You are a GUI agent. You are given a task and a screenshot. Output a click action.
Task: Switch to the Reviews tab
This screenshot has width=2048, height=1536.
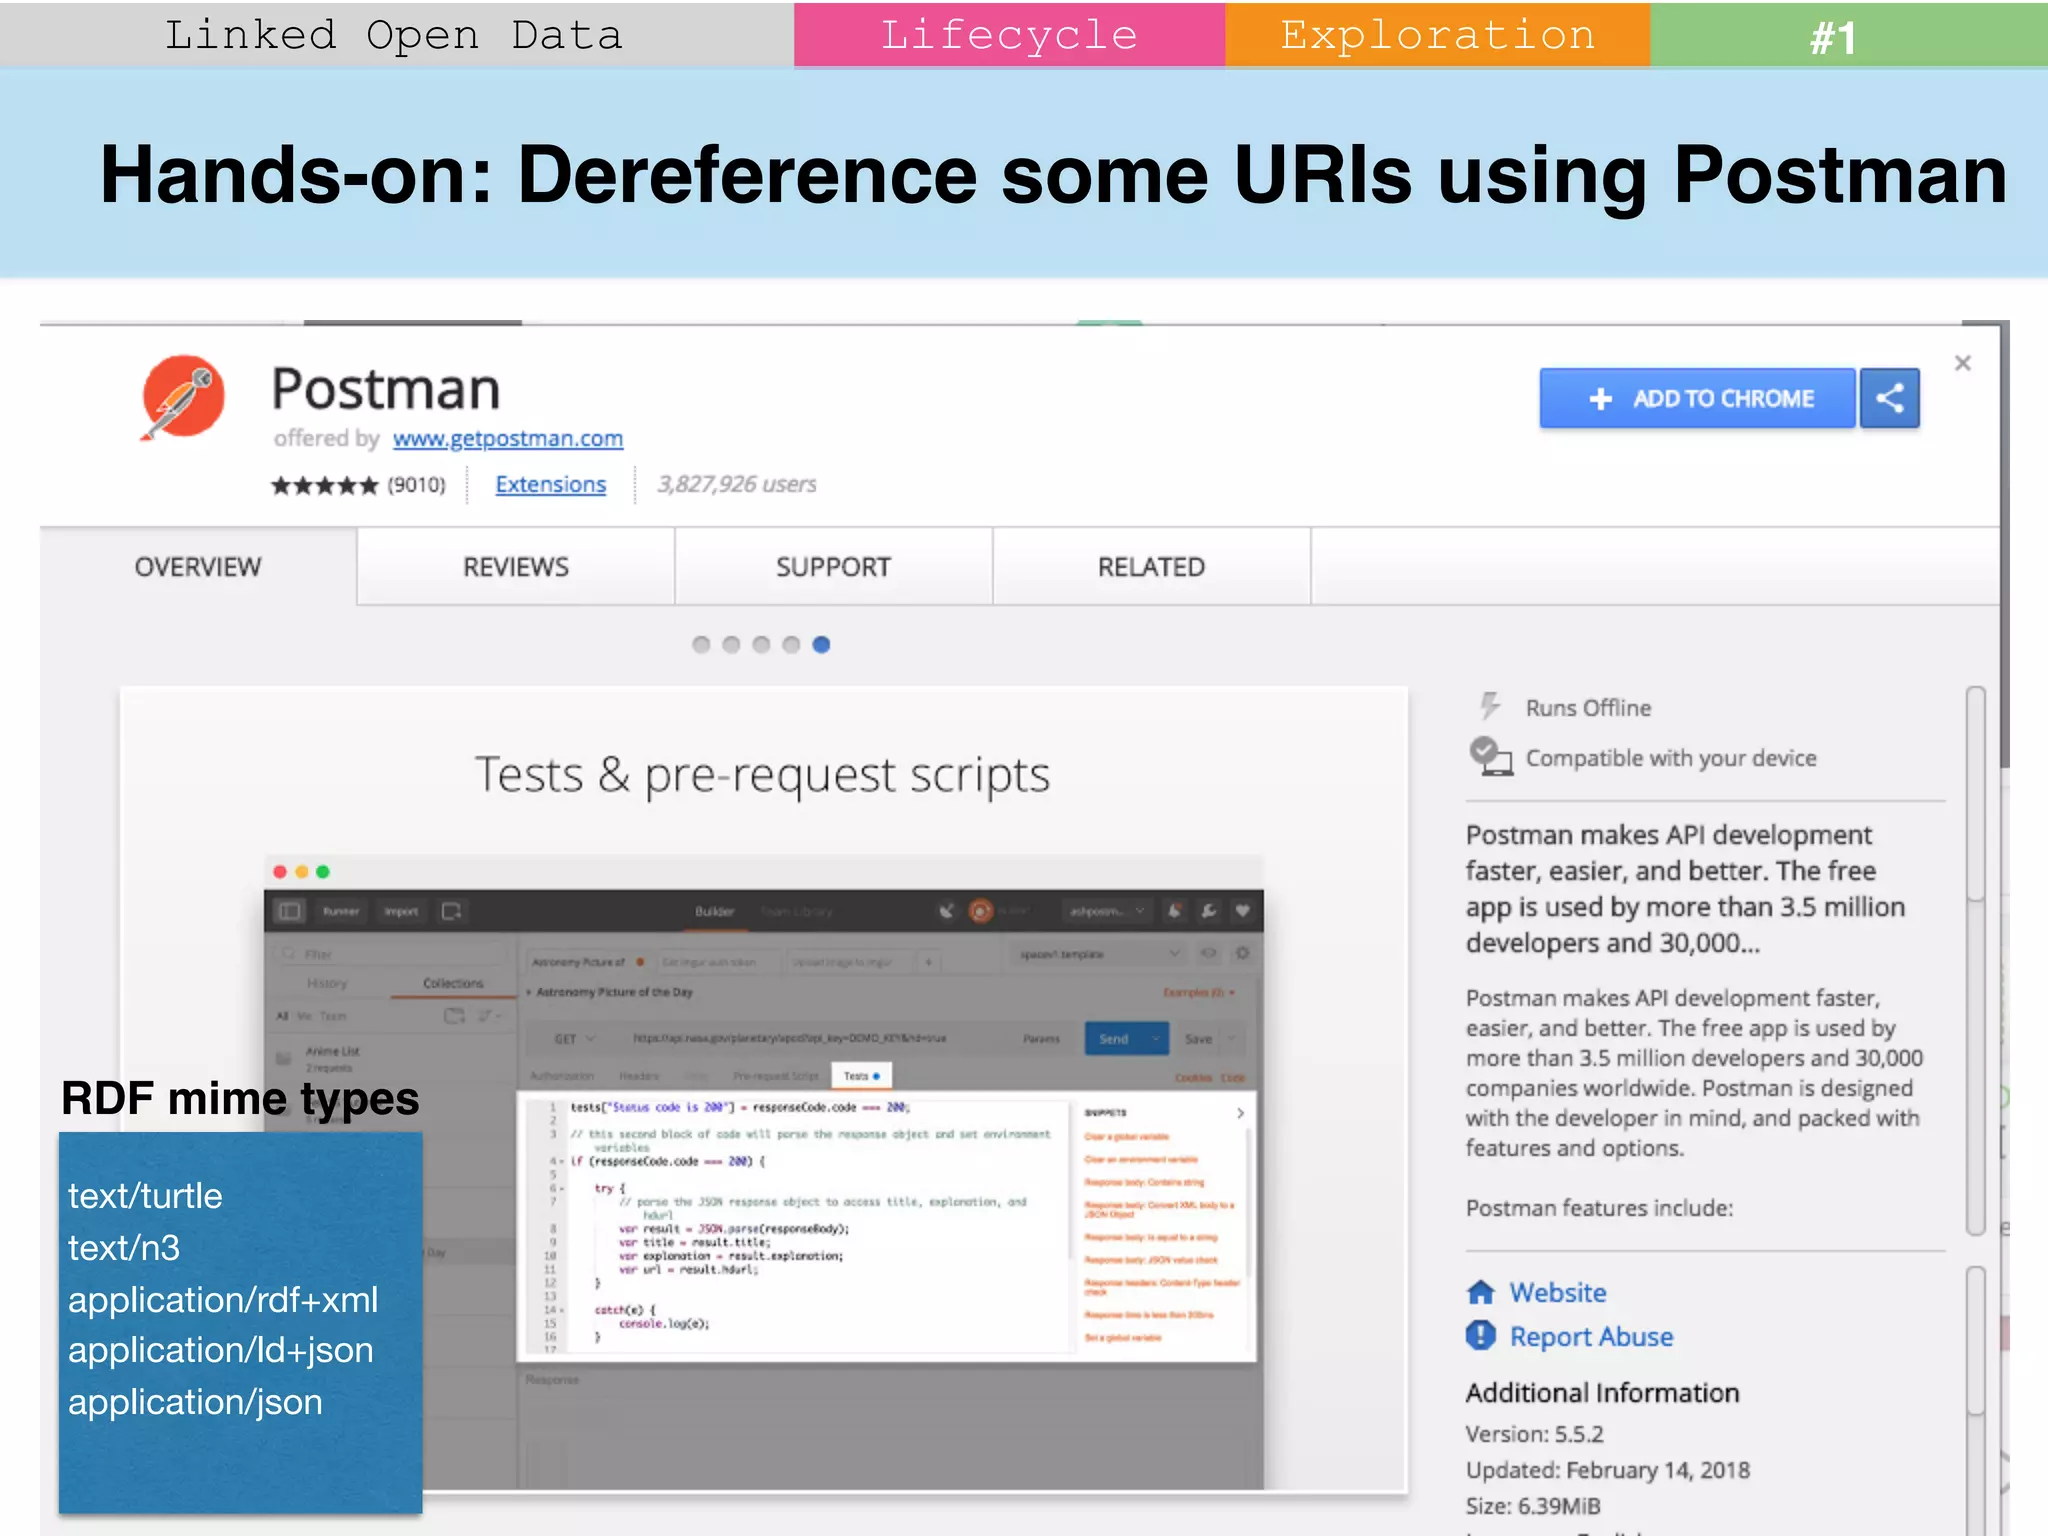pos(516,567)
